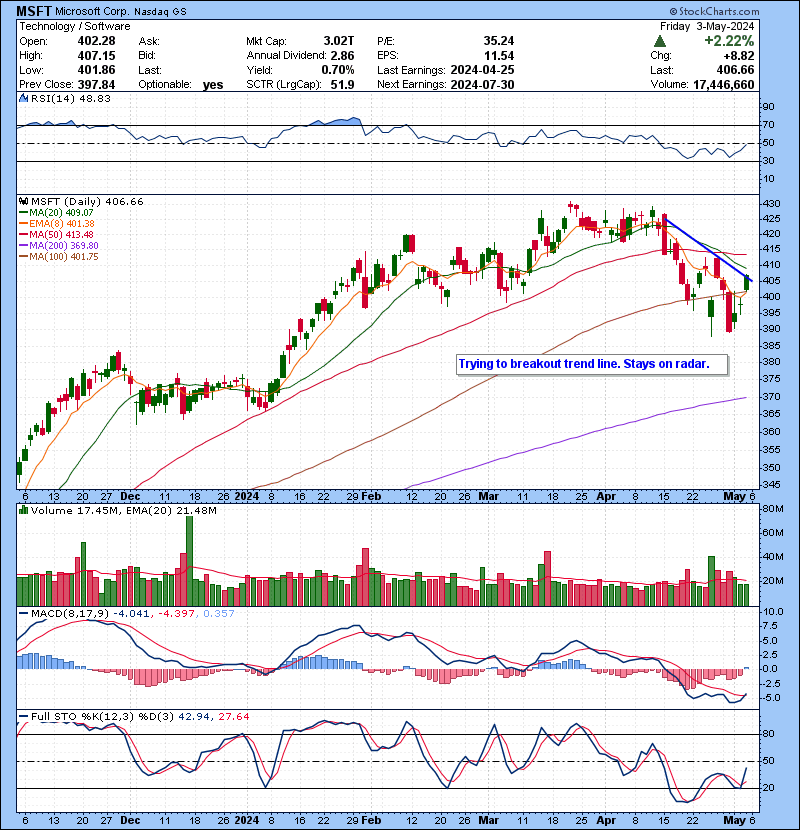Click the Friday 3-May-2024 date label
The height and width of the screenshot is (830, 800).
click(707, 26)
